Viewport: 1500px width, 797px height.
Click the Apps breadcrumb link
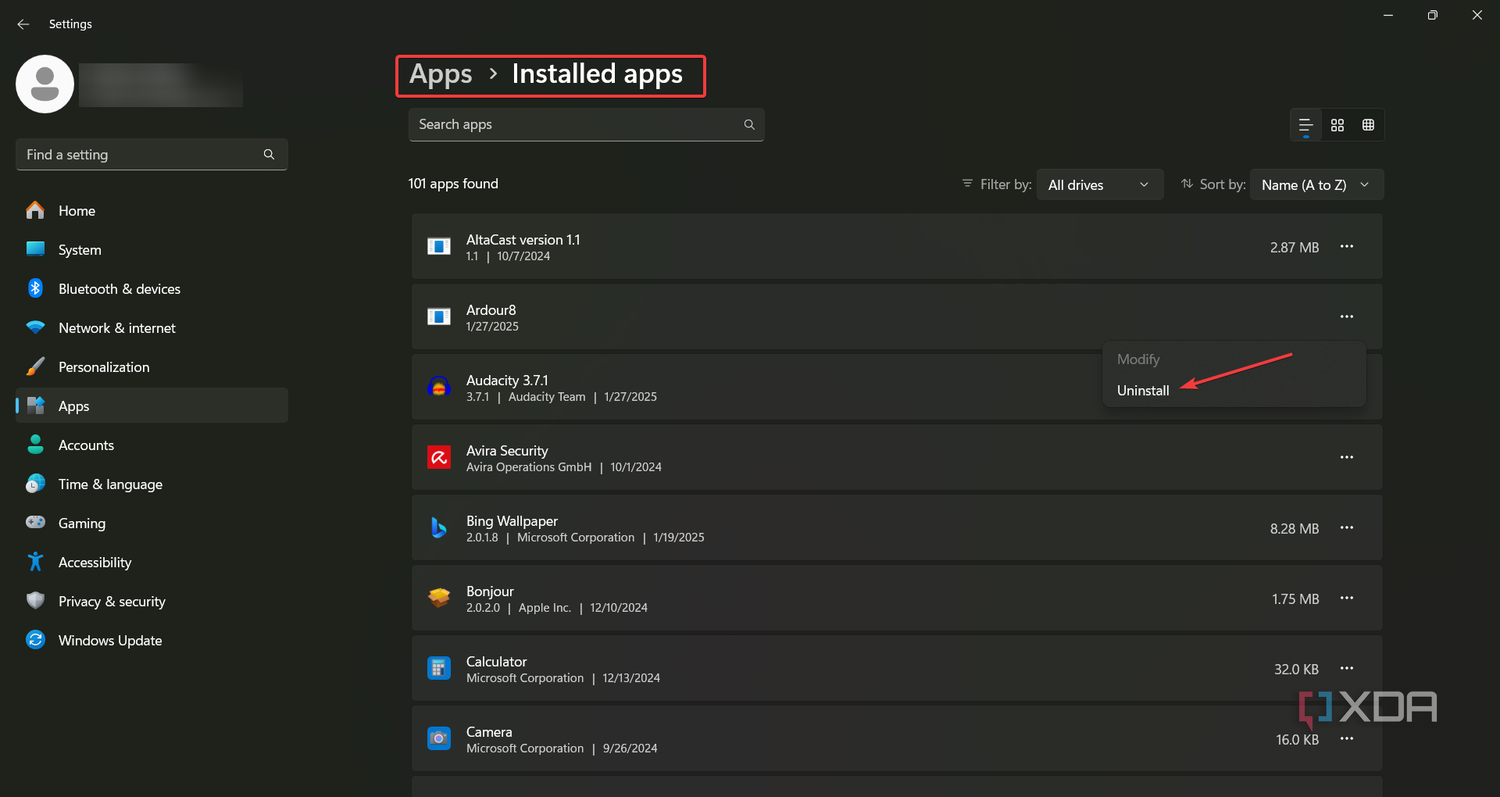441,74
